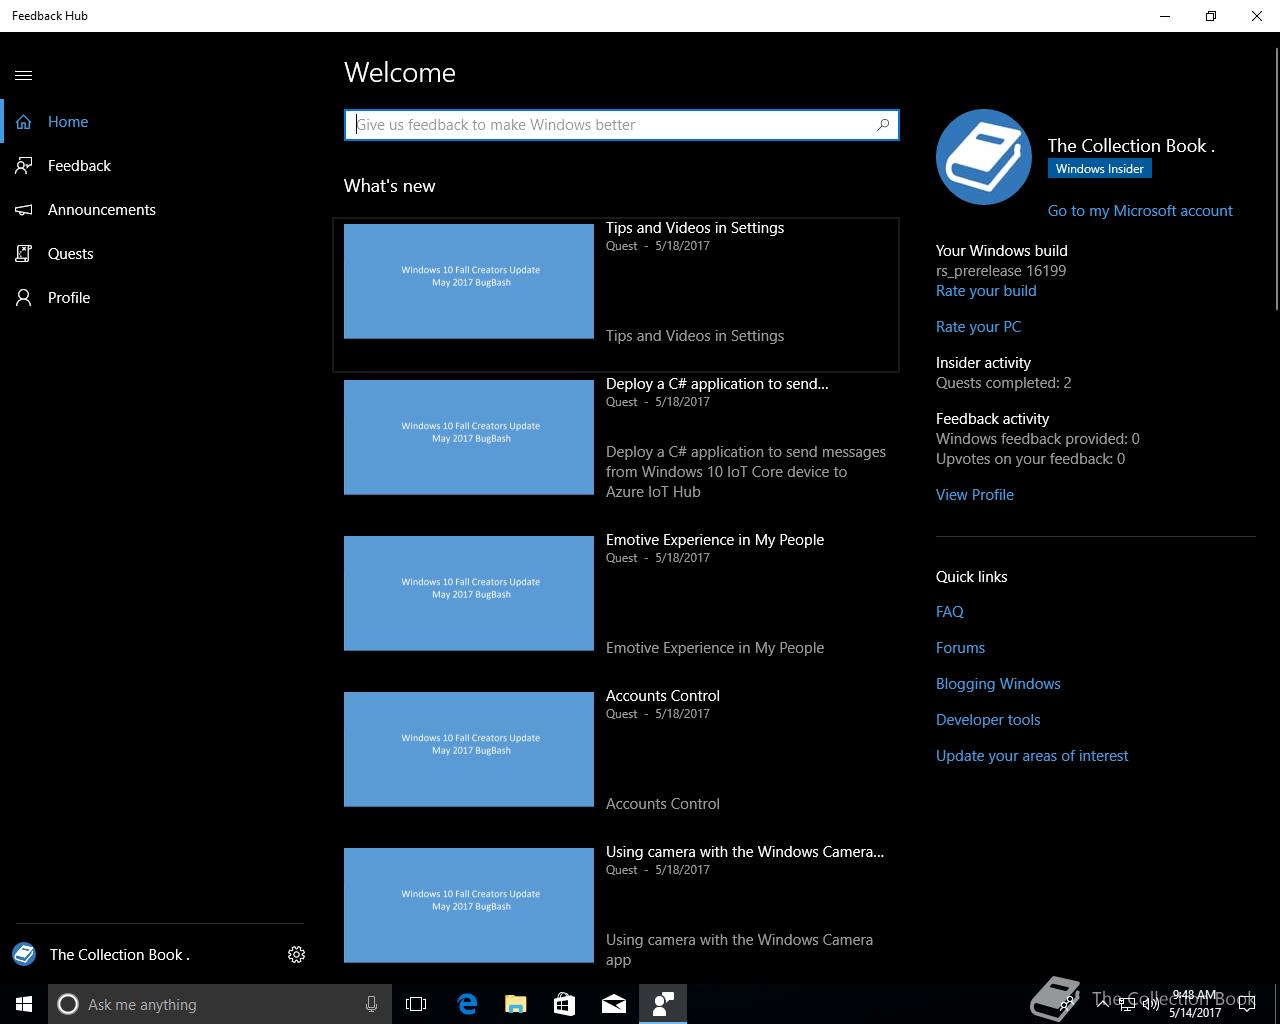1280x1024 pixels.
Task: Click the Windows Insider badge
Action: (1099, 169)
